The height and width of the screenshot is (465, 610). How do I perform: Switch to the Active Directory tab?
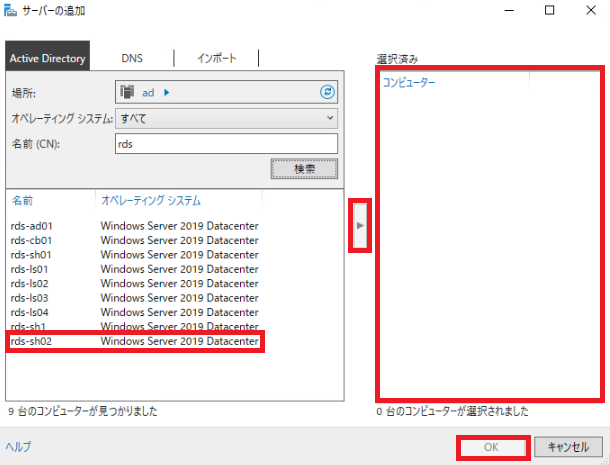(x=47, y=56)
